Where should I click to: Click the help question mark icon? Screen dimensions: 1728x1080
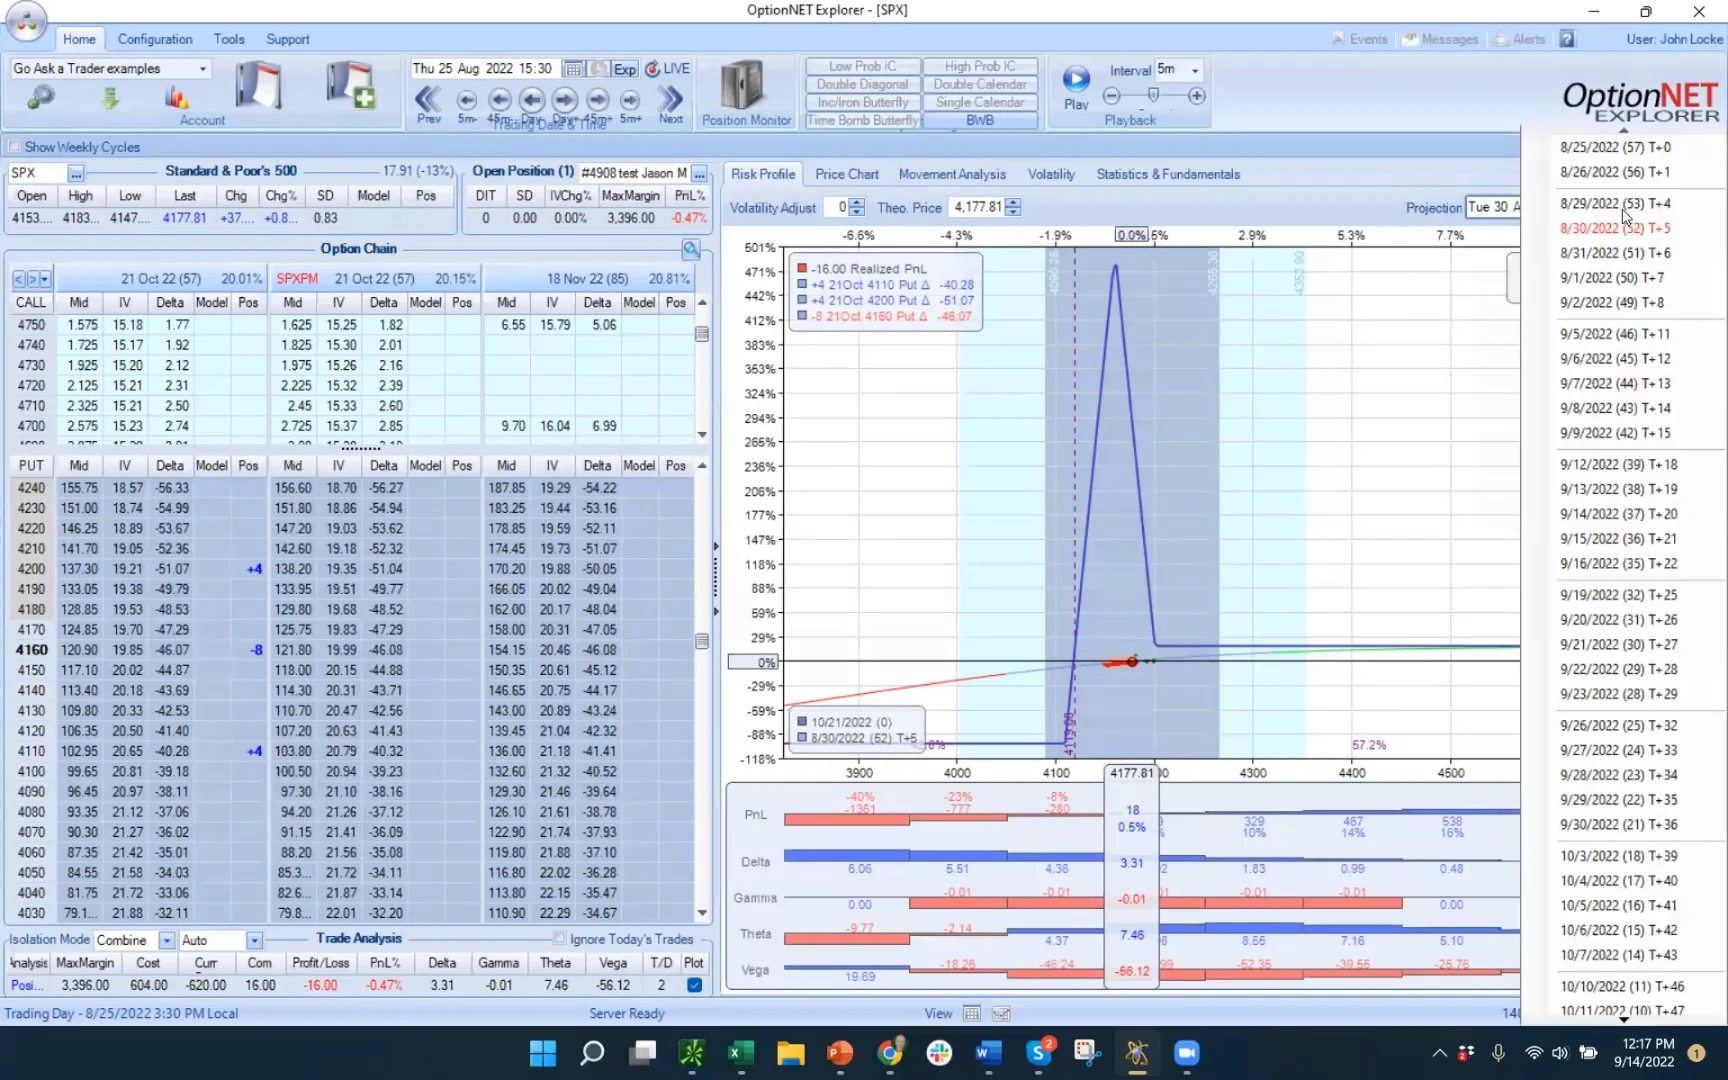point(1567,39)
